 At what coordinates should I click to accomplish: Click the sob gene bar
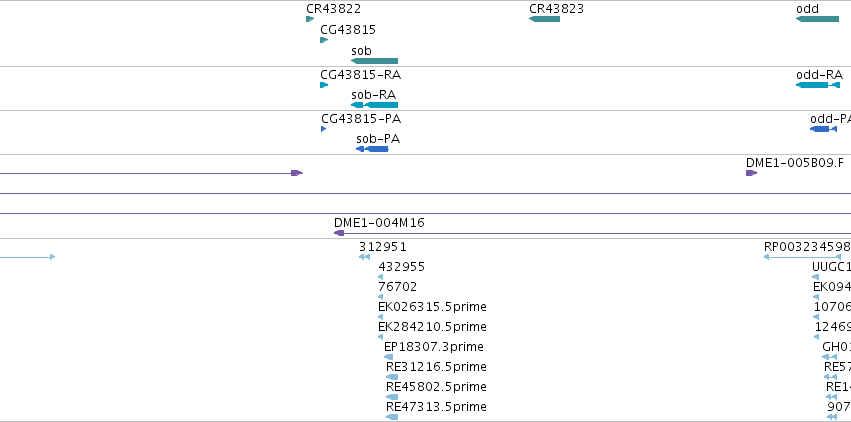point(374,61)
